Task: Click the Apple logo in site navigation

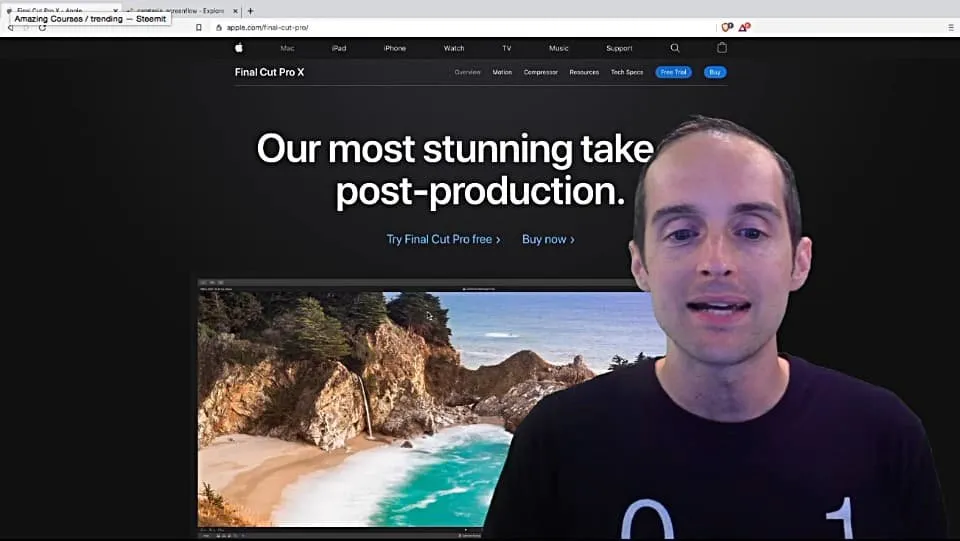Action: pos(239,48)
